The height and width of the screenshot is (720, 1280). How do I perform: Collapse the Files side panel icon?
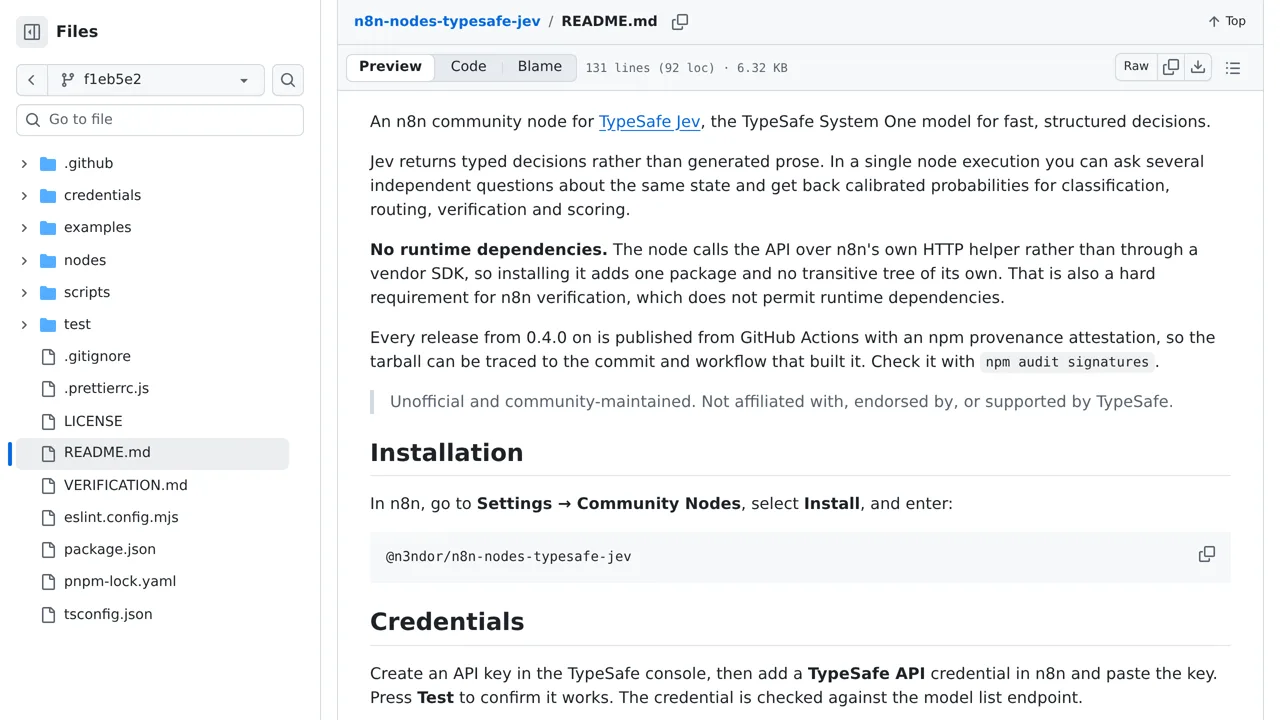32,32
